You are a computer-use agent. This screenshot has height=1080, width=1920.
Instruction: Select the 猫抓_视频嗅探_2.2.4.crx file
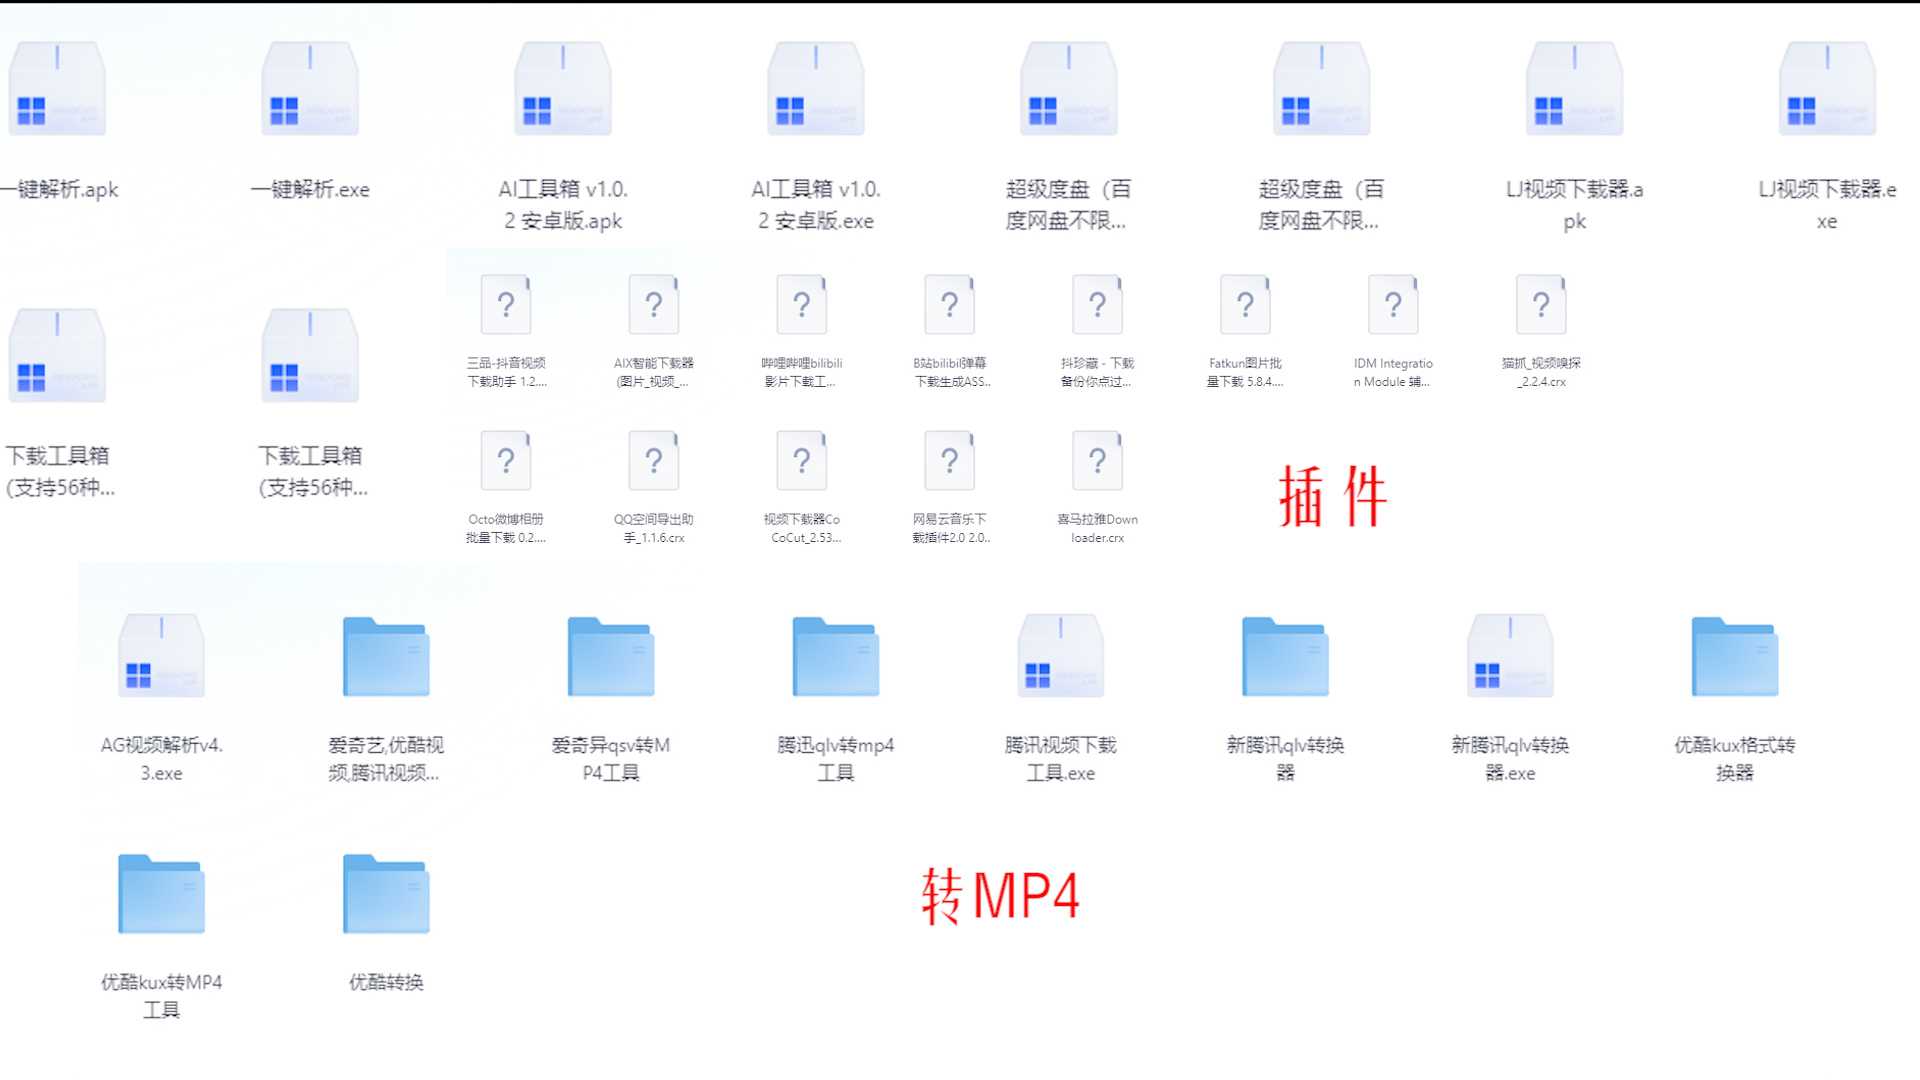pos(1541,305)
